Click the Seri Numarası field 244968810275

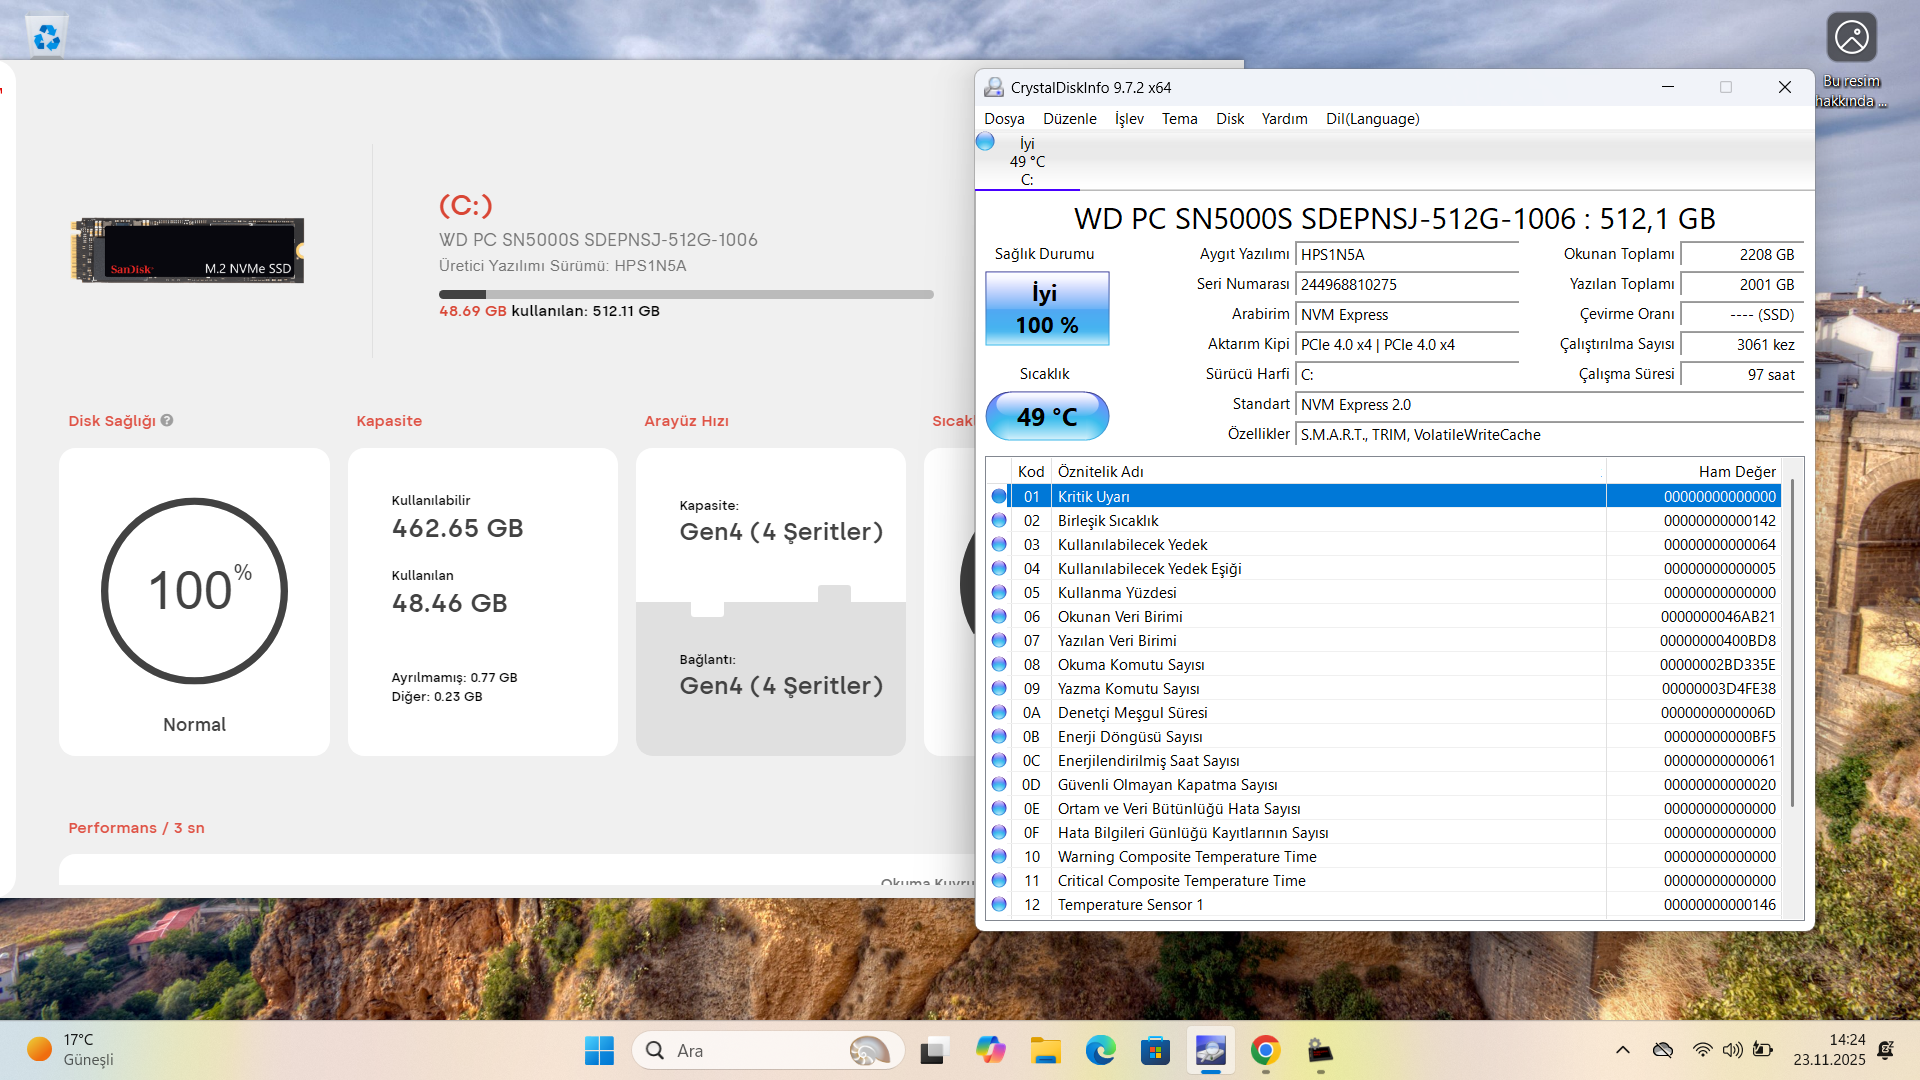pyautogui.click(x=1407, y=285)
